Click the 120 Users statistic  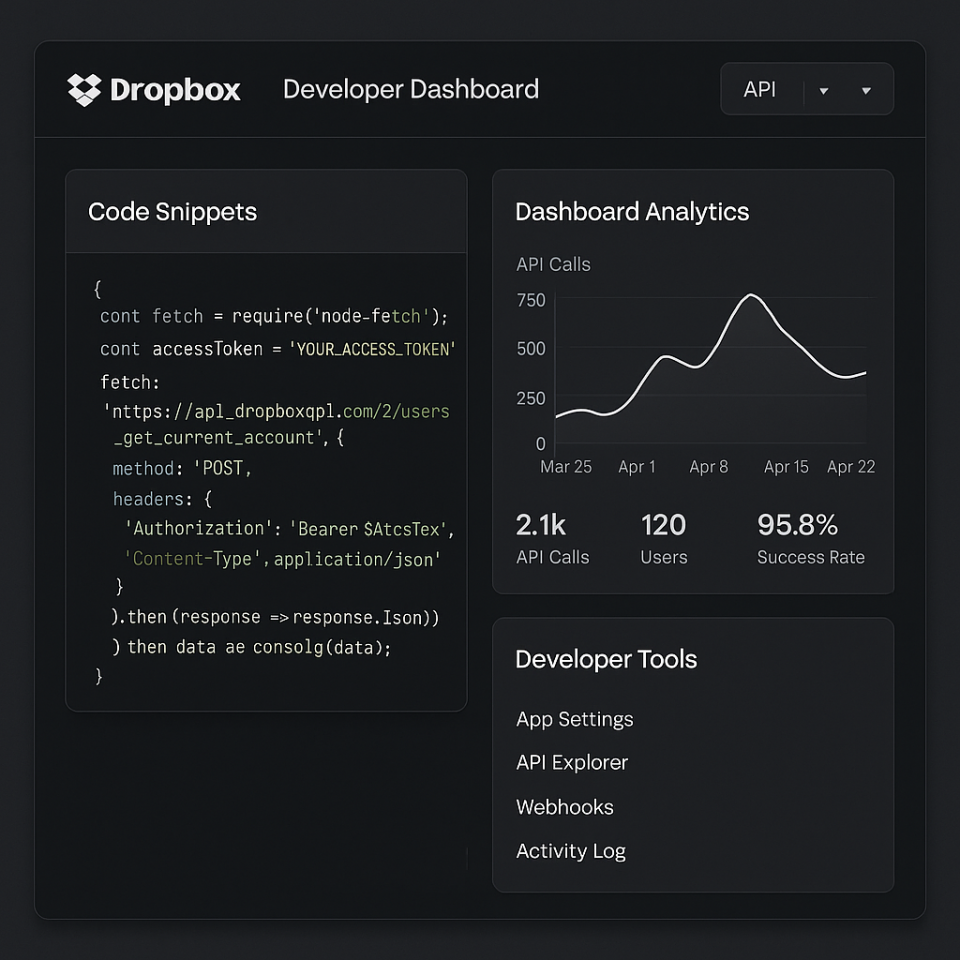tap(663, 538)
